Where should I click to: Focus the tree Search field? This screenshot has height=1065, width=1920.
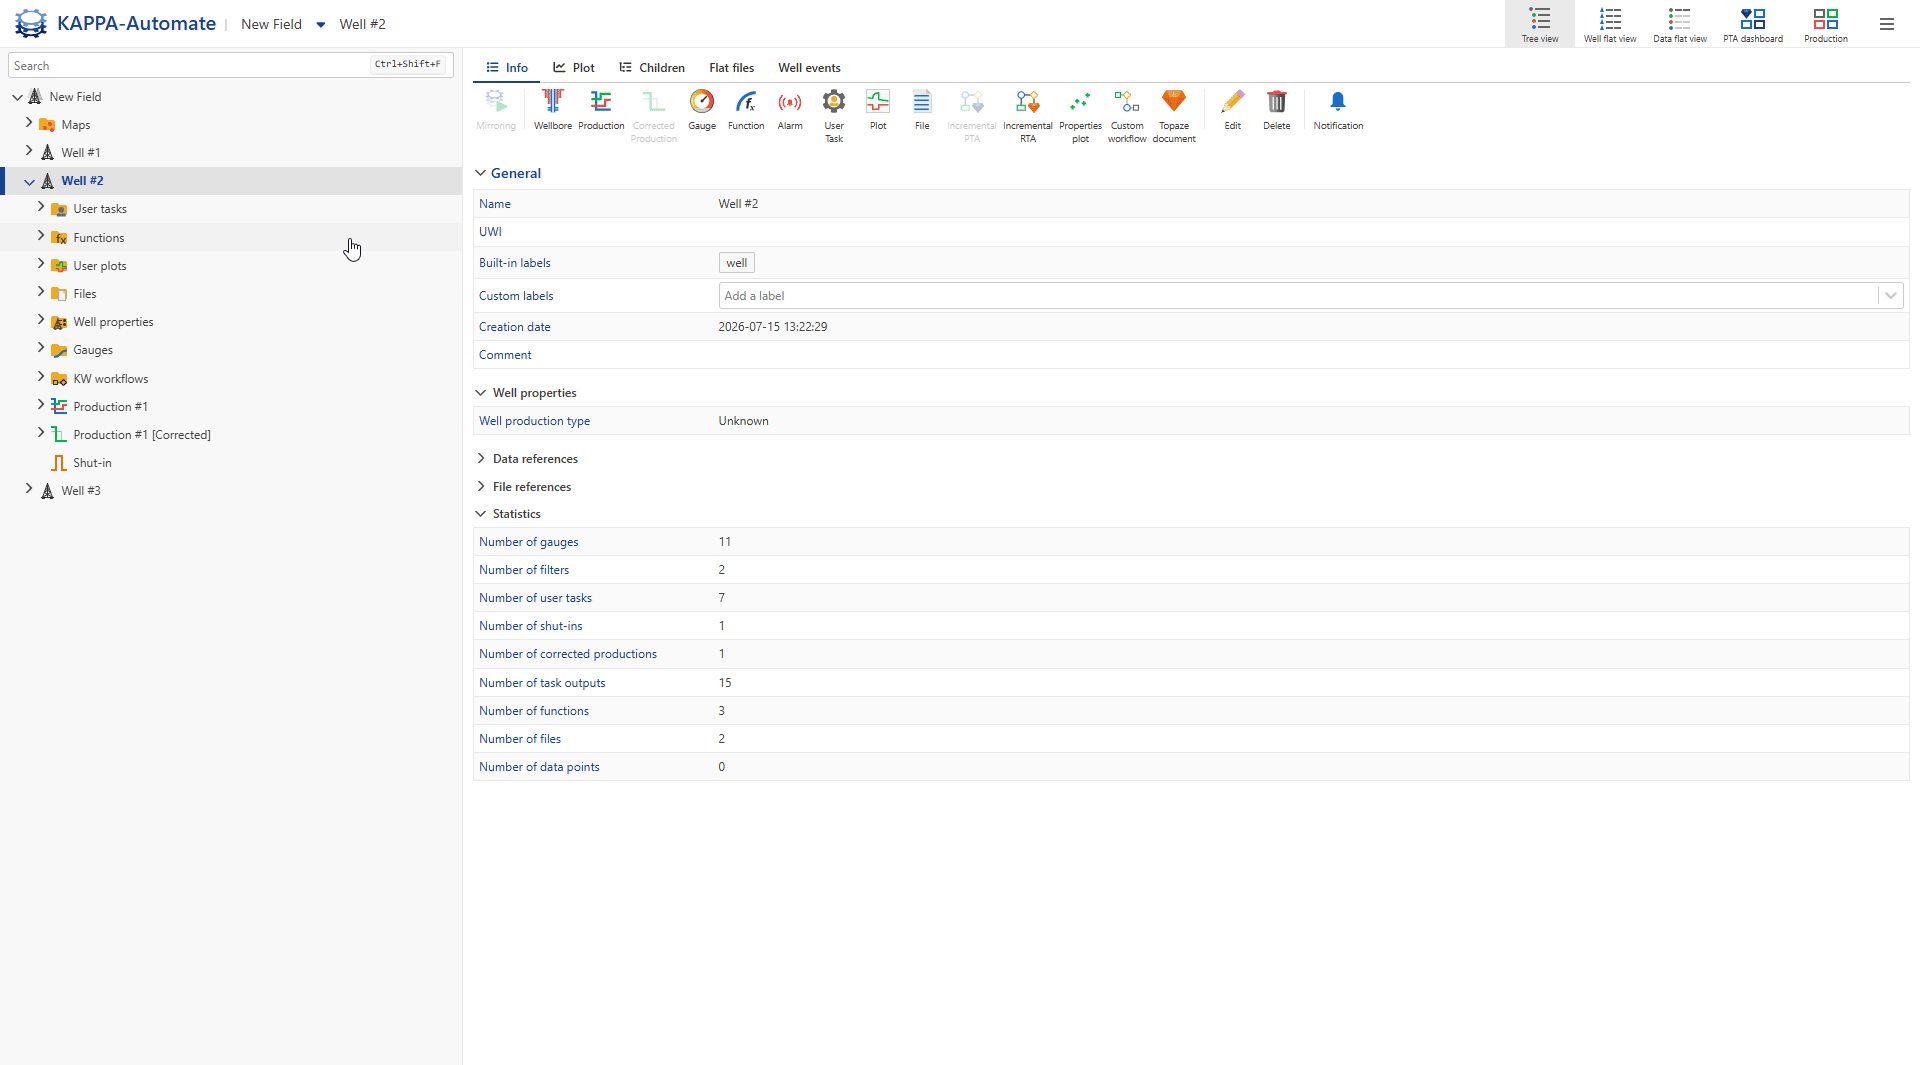point(230,65)
